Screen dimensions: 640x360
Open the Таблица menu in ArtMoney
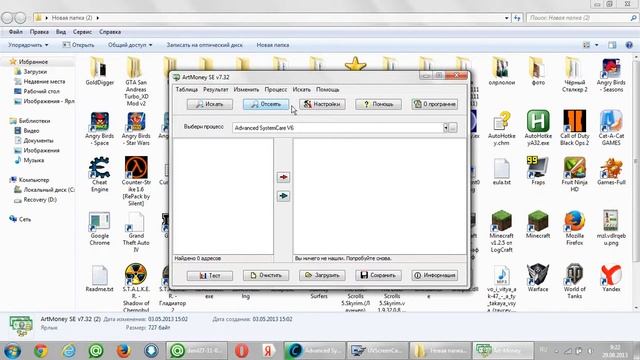(x=187, y=89)
